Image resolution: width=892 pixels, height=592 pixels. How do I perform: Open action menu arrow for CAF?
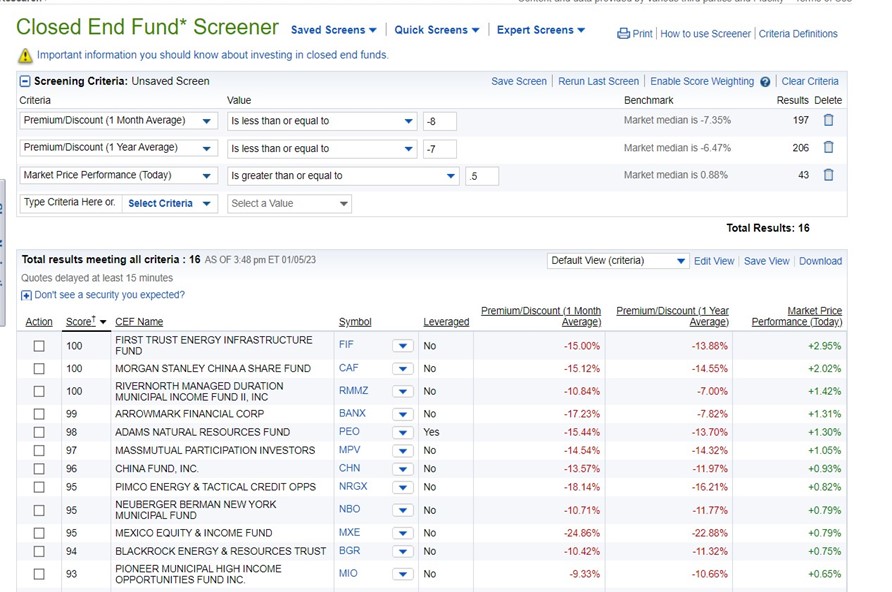[403, 369]
